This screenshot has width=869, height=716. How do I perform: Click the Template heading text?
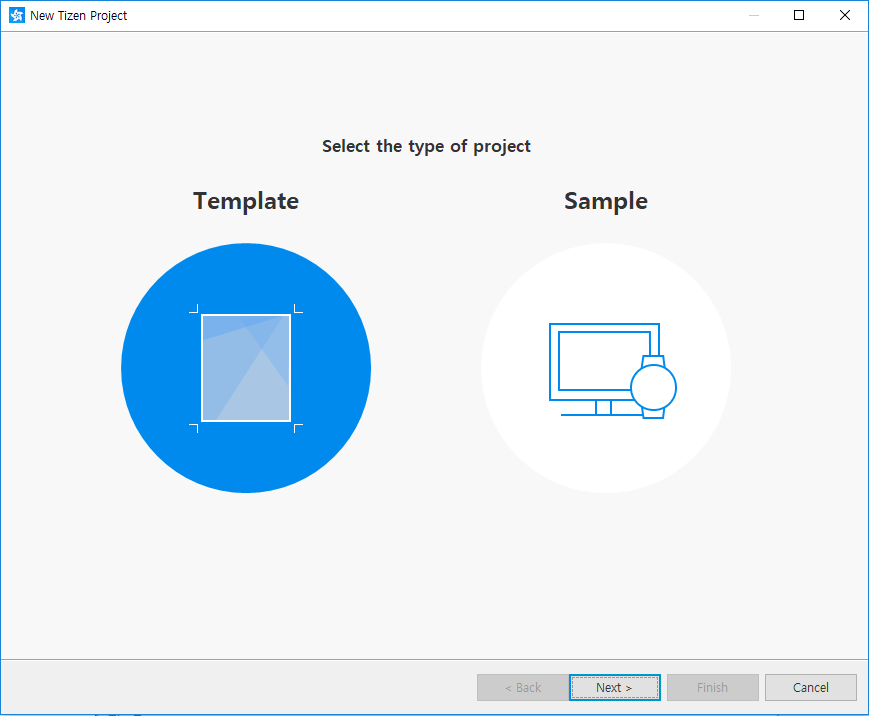pos(246,200)
